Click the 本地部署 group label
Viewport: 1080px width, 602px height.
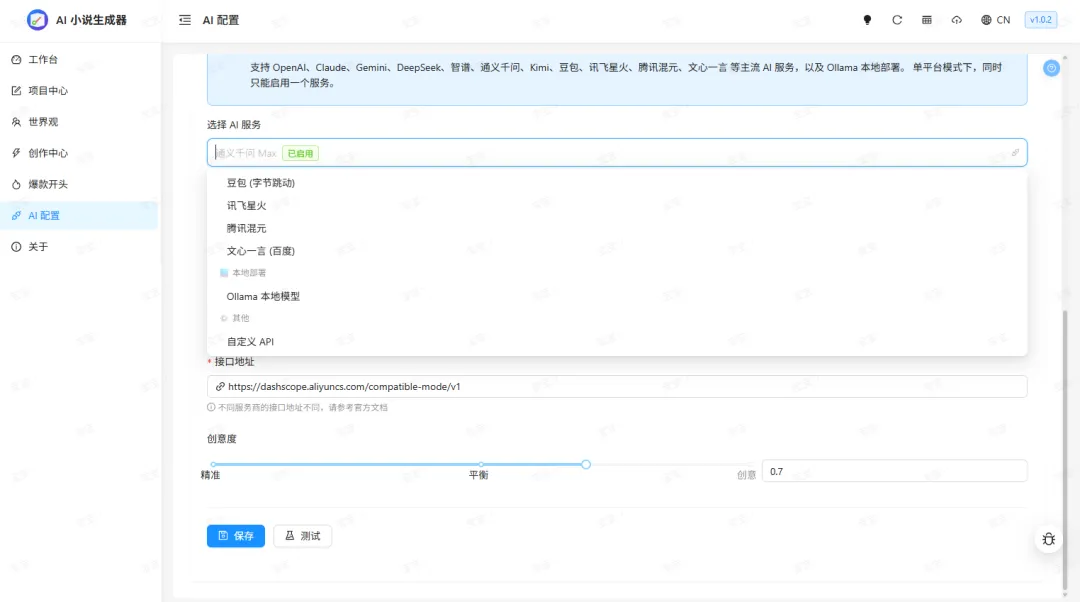coord(249,273)
